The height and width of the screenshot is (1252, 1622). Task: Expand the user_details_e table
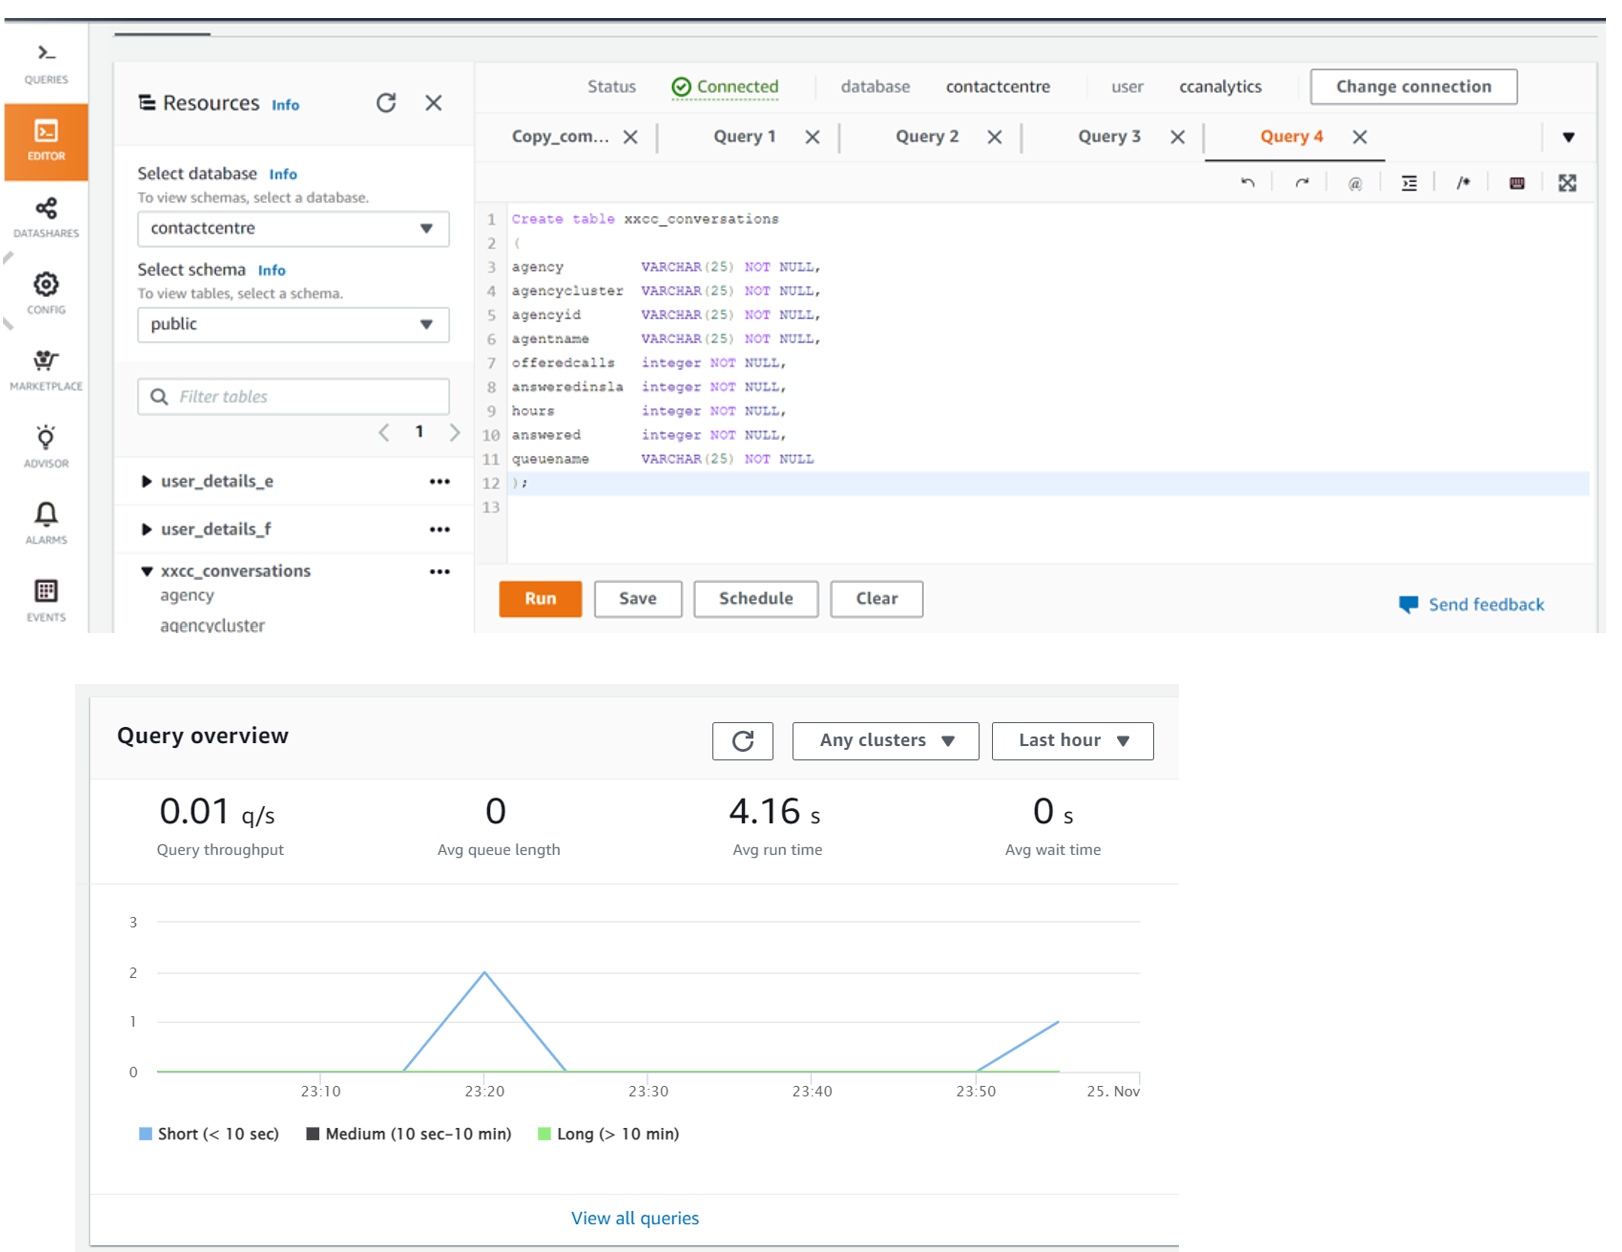click(147, 482)
